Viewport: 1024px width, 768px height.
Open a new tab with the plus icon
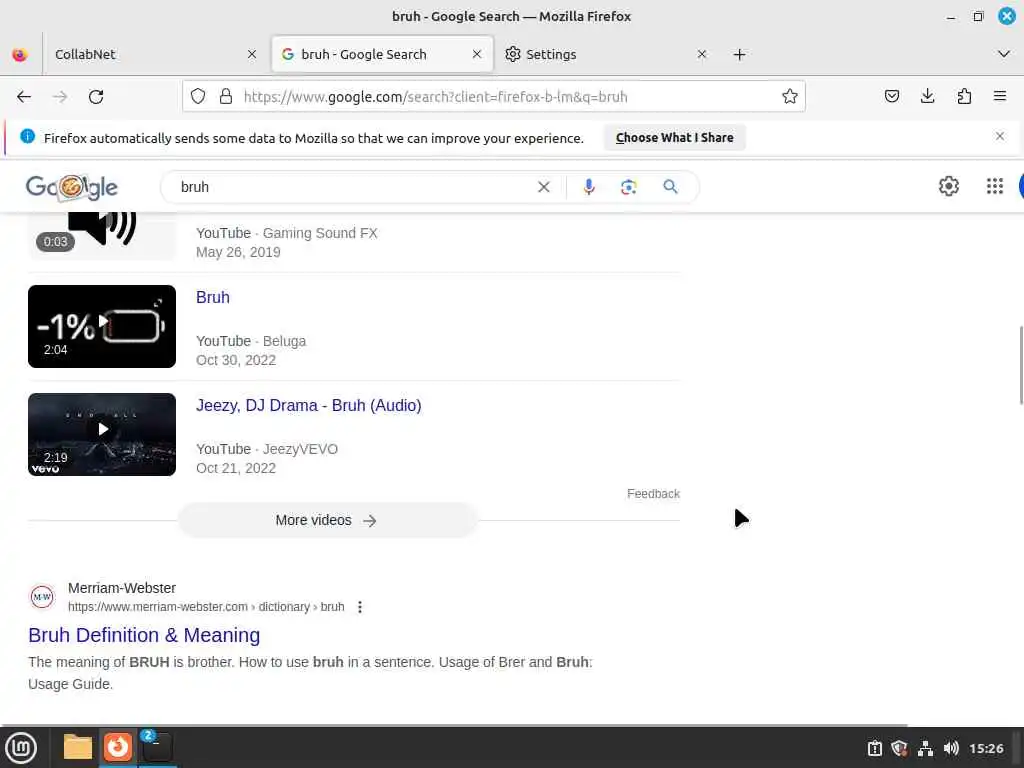pyautogui.click(x=739, y=54)
